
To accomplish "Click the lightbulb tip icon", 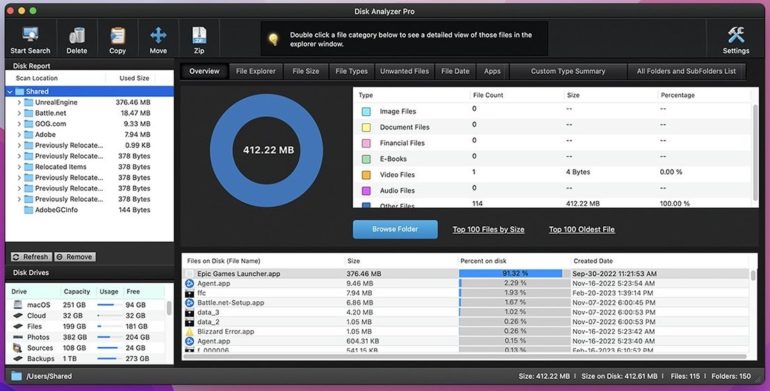I will [274, 39].
